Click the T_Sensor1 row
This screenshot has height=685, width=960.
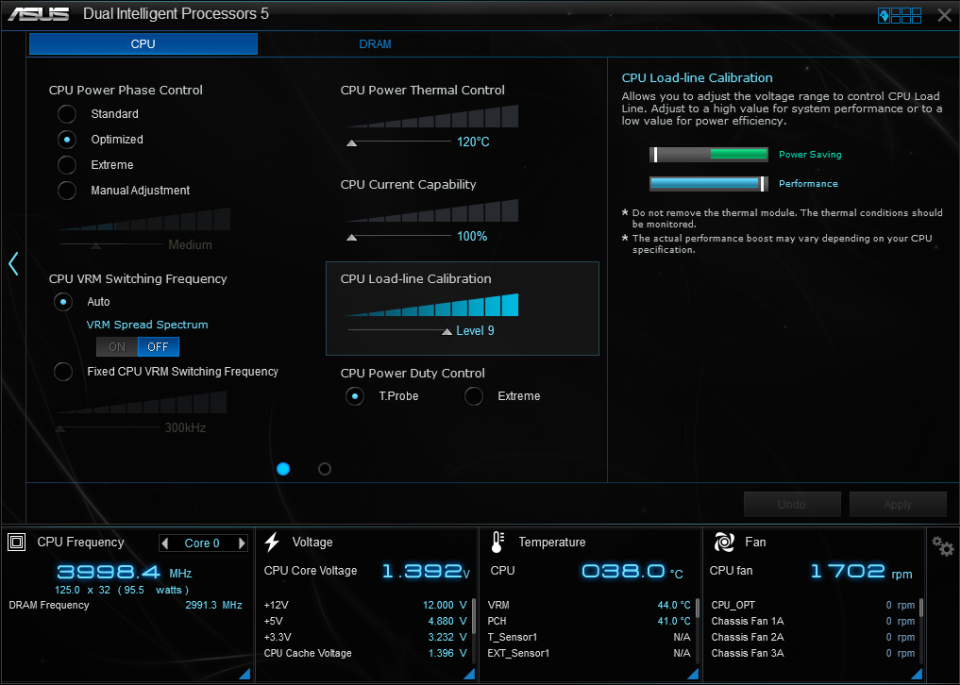tap(589, 637)
